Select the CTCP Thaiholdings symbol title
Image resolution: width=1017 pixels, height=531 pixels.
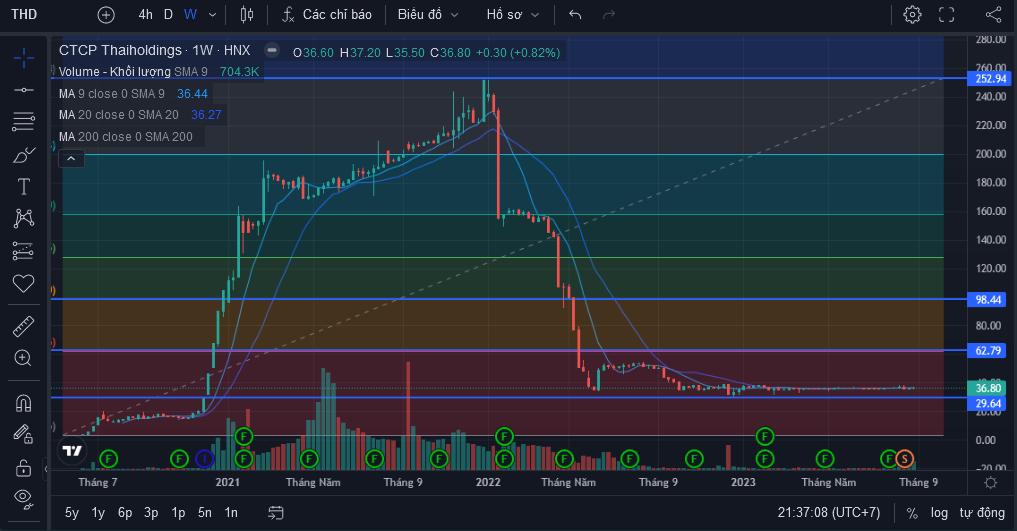click(120, 51)
